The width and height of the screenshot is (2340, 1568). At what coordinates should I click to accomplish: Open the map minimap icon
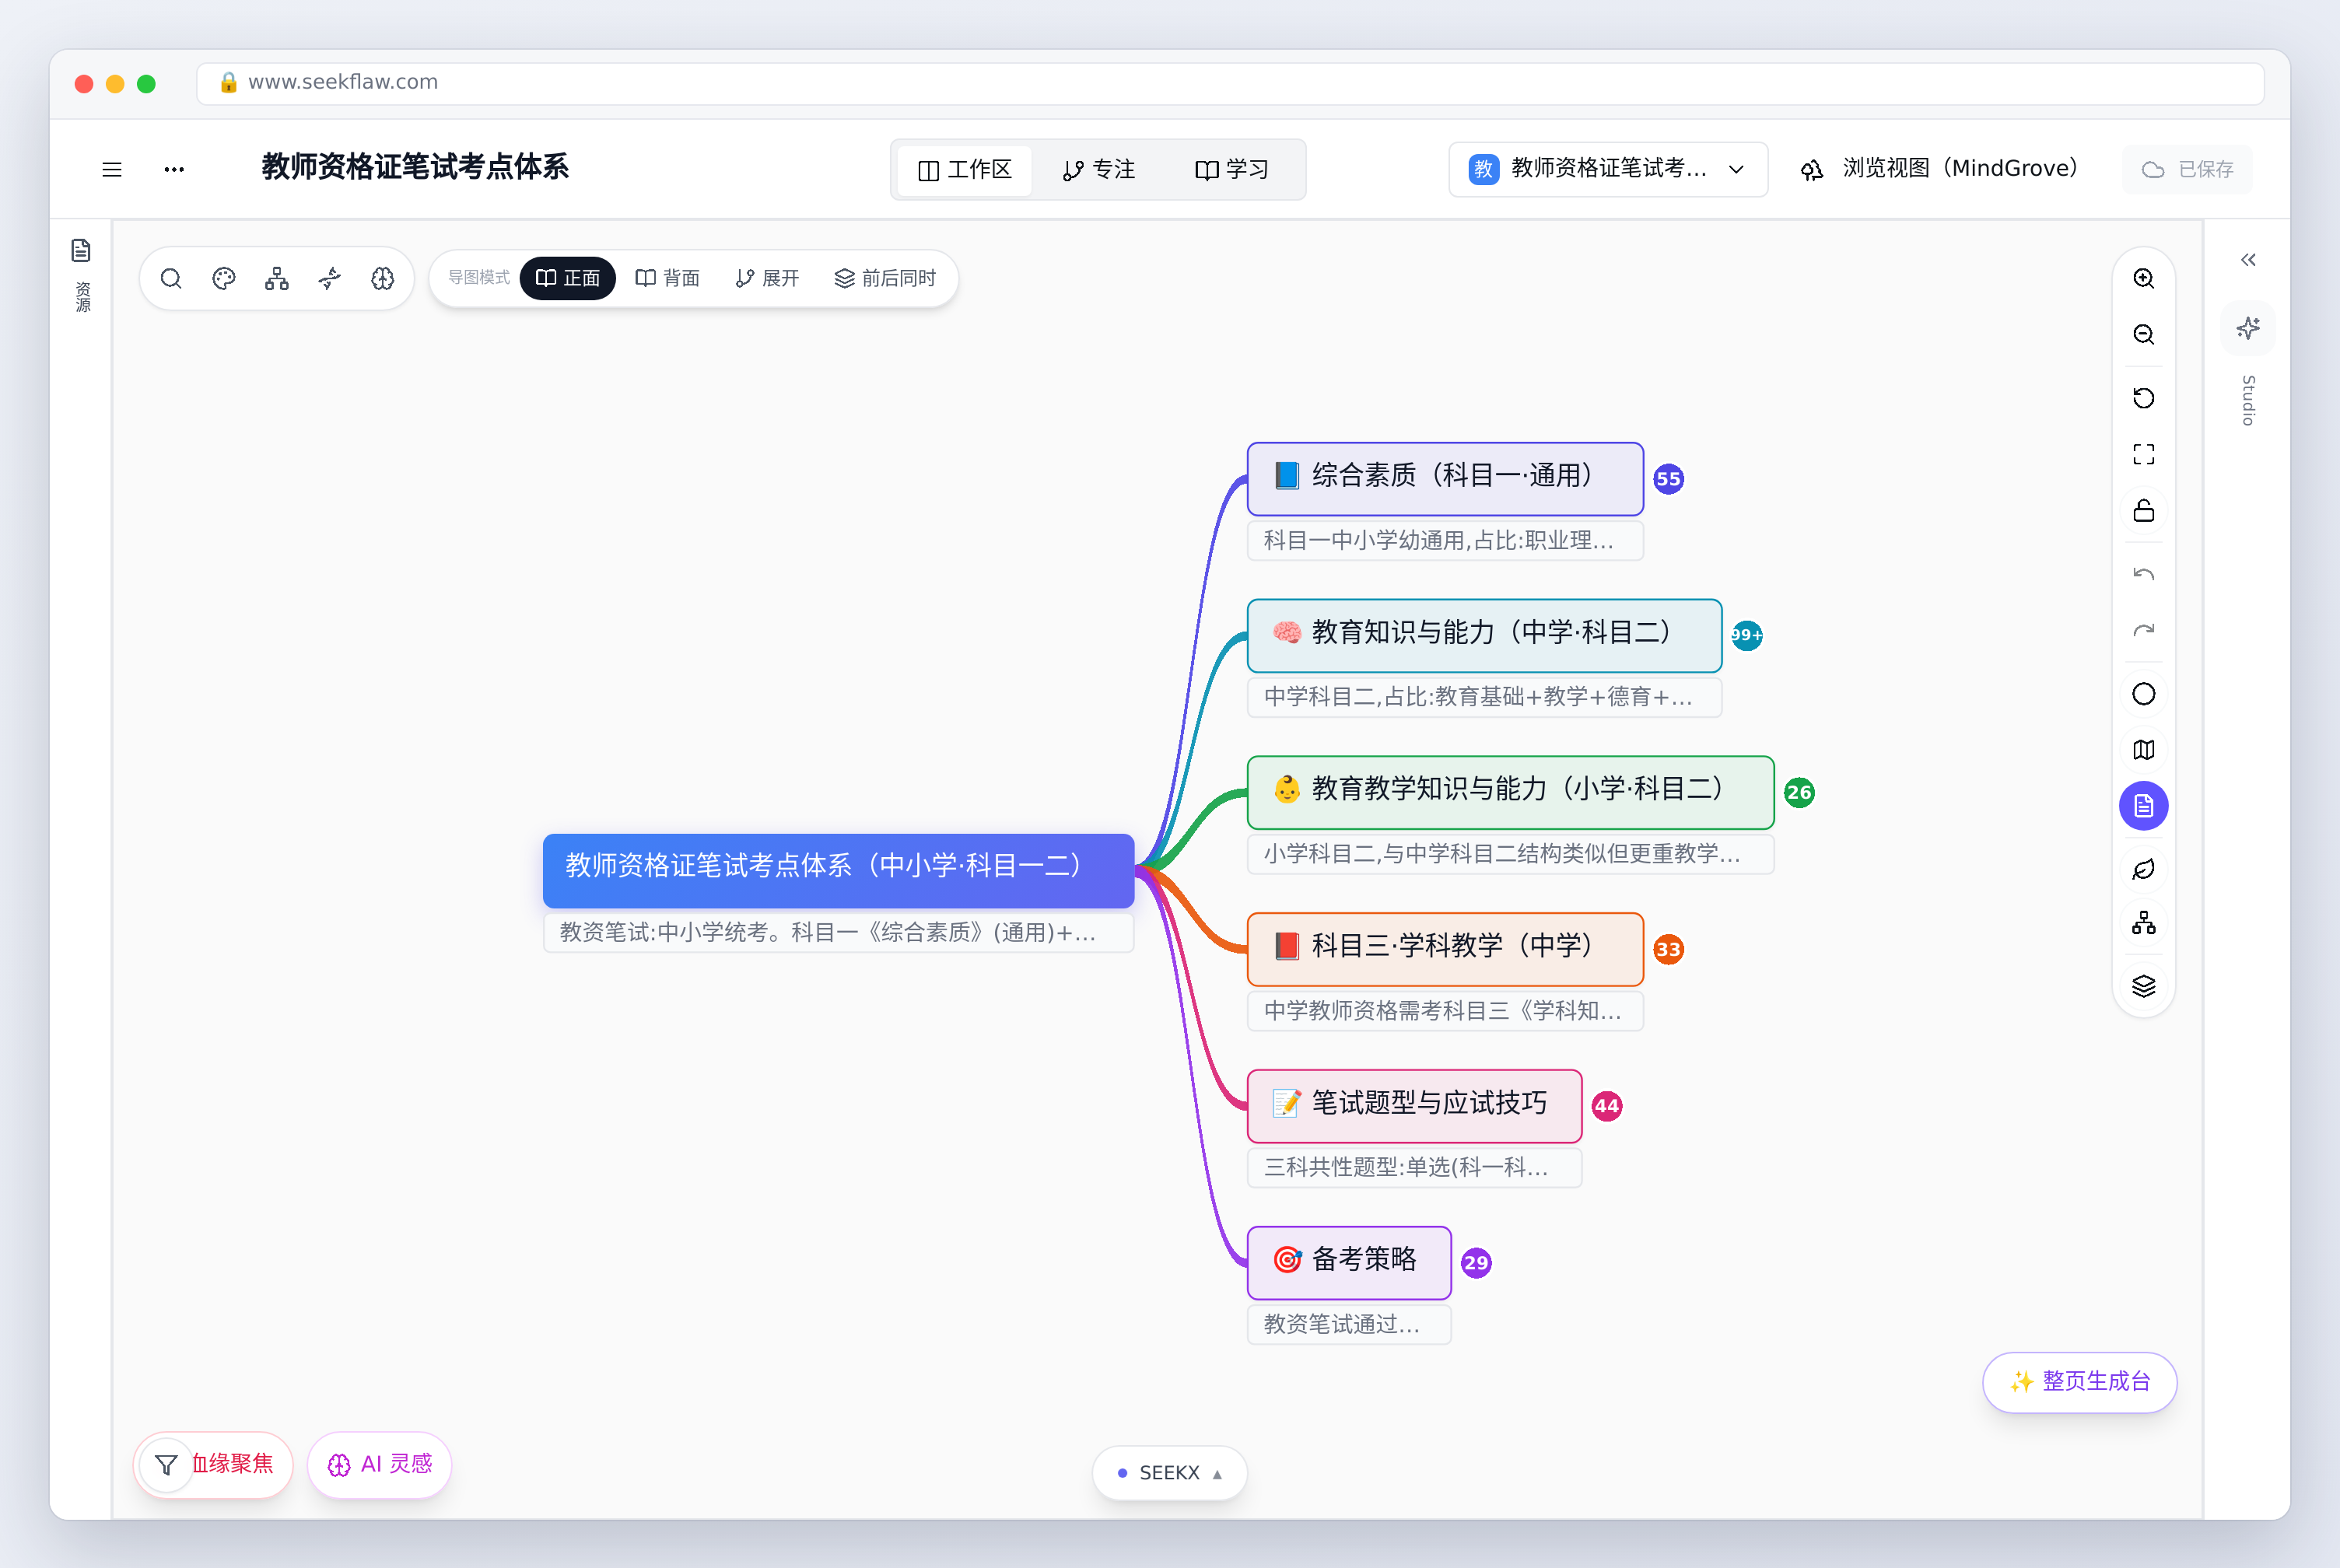coord(2143,750)
